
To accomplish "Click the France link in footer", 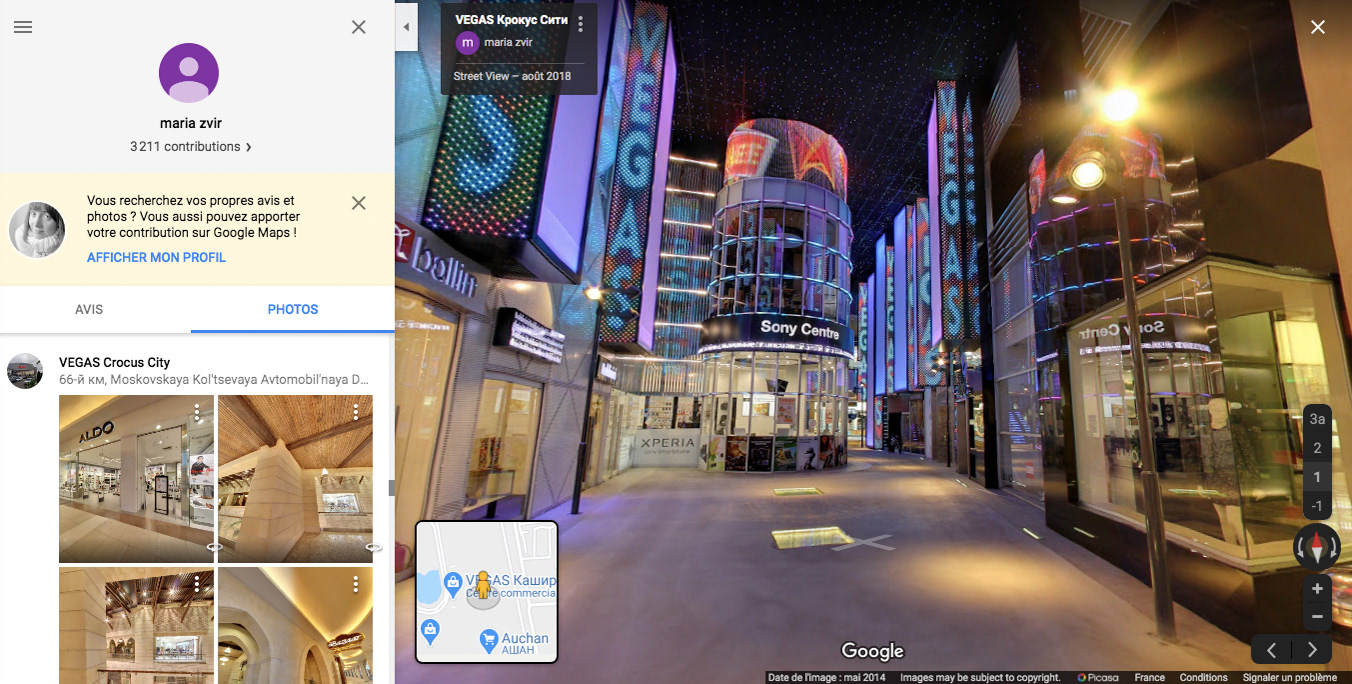I will (x=1150, y=677).
